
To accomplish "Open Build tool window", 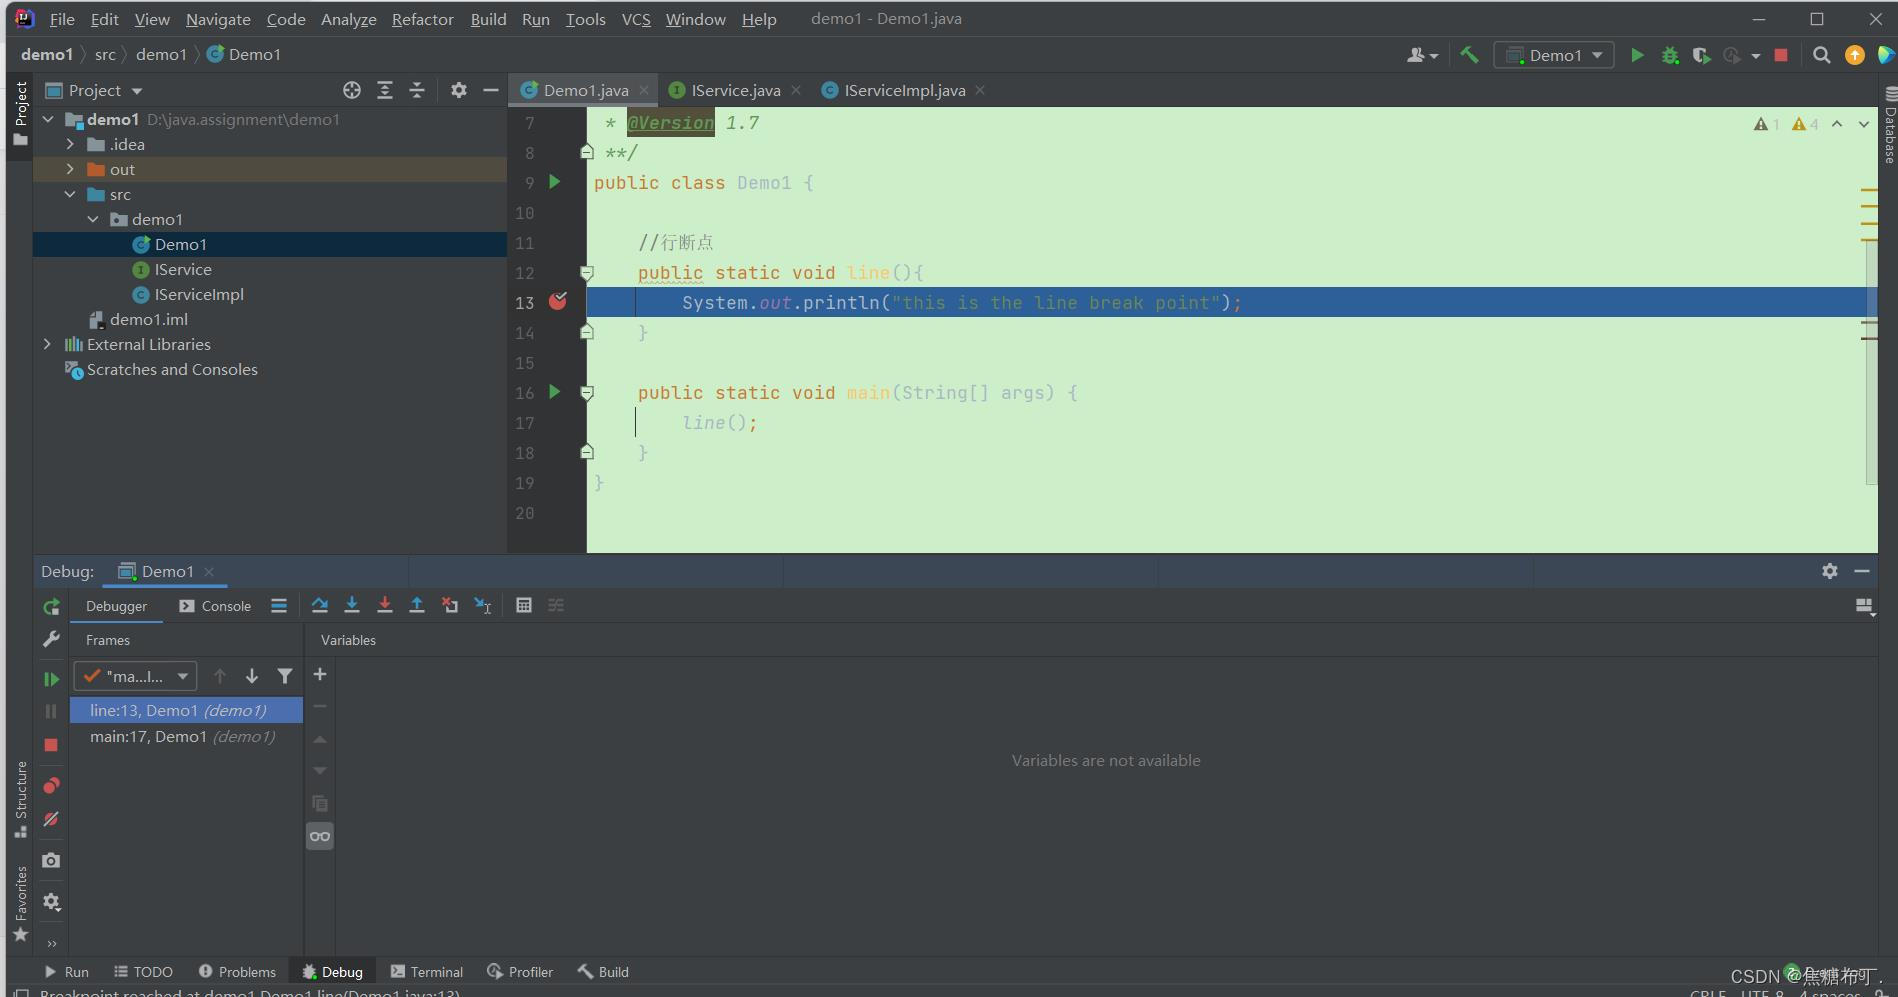I will coord(603,972).
